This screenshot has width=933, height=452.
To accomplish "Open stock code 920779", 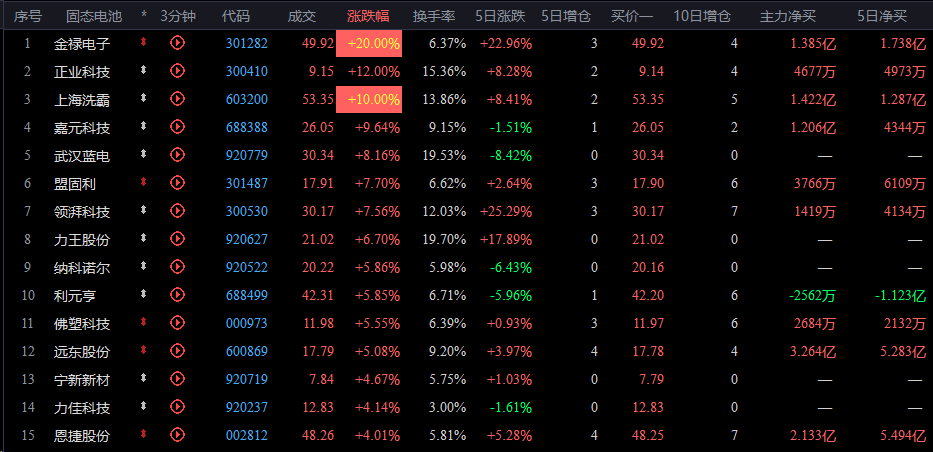I will pos(247,155).
